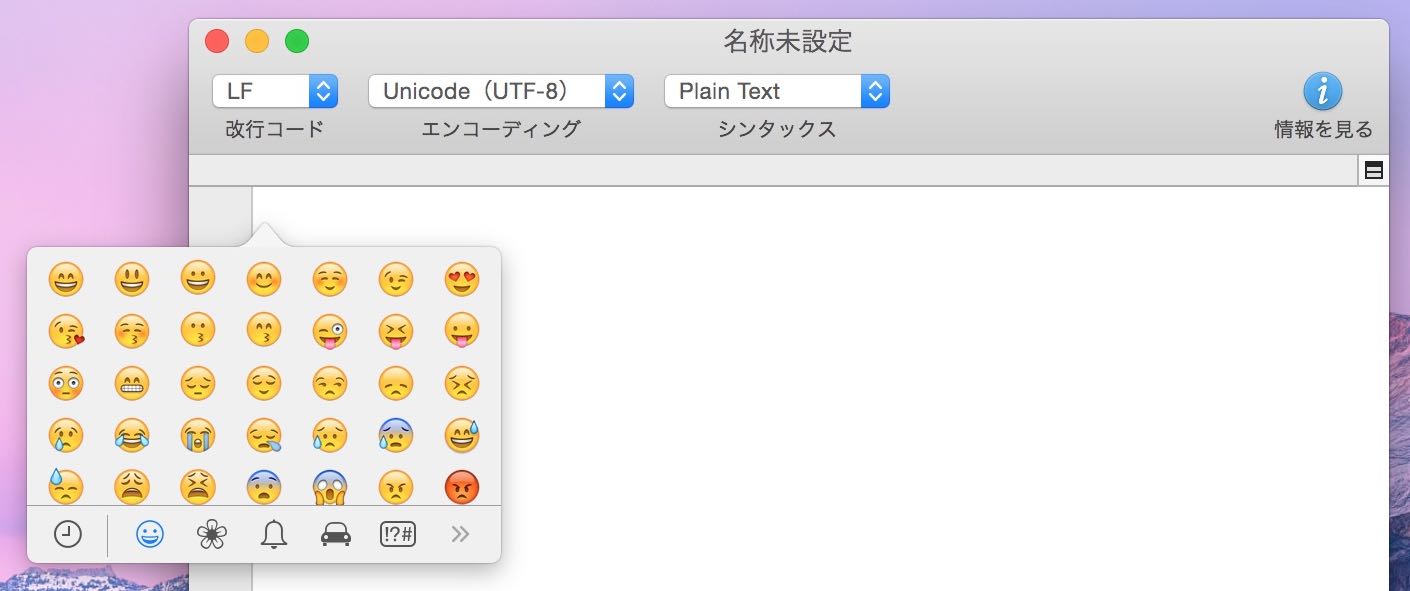Insert the tears of joy emoji

pyautogui.click(x=132, y=434)
